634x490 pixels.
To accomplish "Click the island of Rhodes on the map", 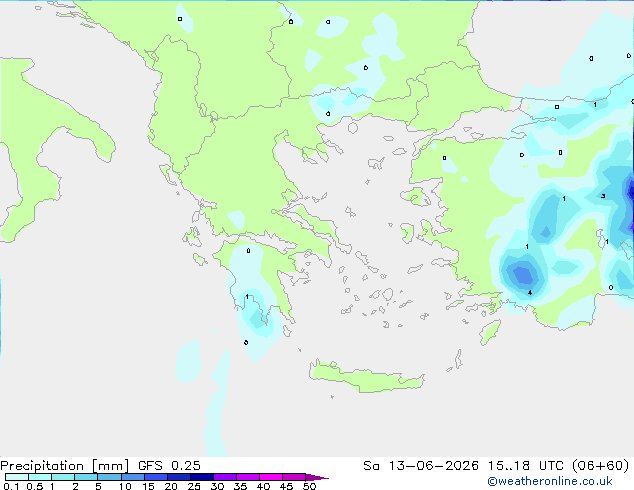I will pos(490,332).
